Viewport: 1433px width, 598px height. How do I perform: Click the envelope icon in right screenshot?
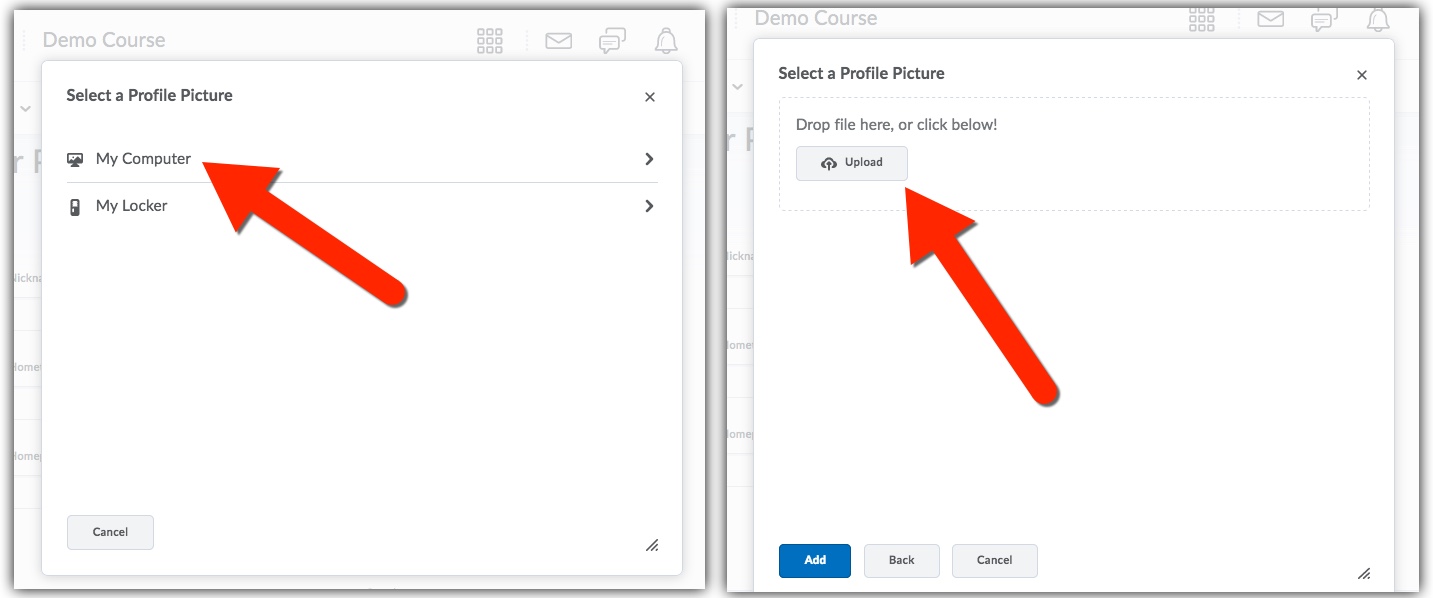pos(1270,19)
